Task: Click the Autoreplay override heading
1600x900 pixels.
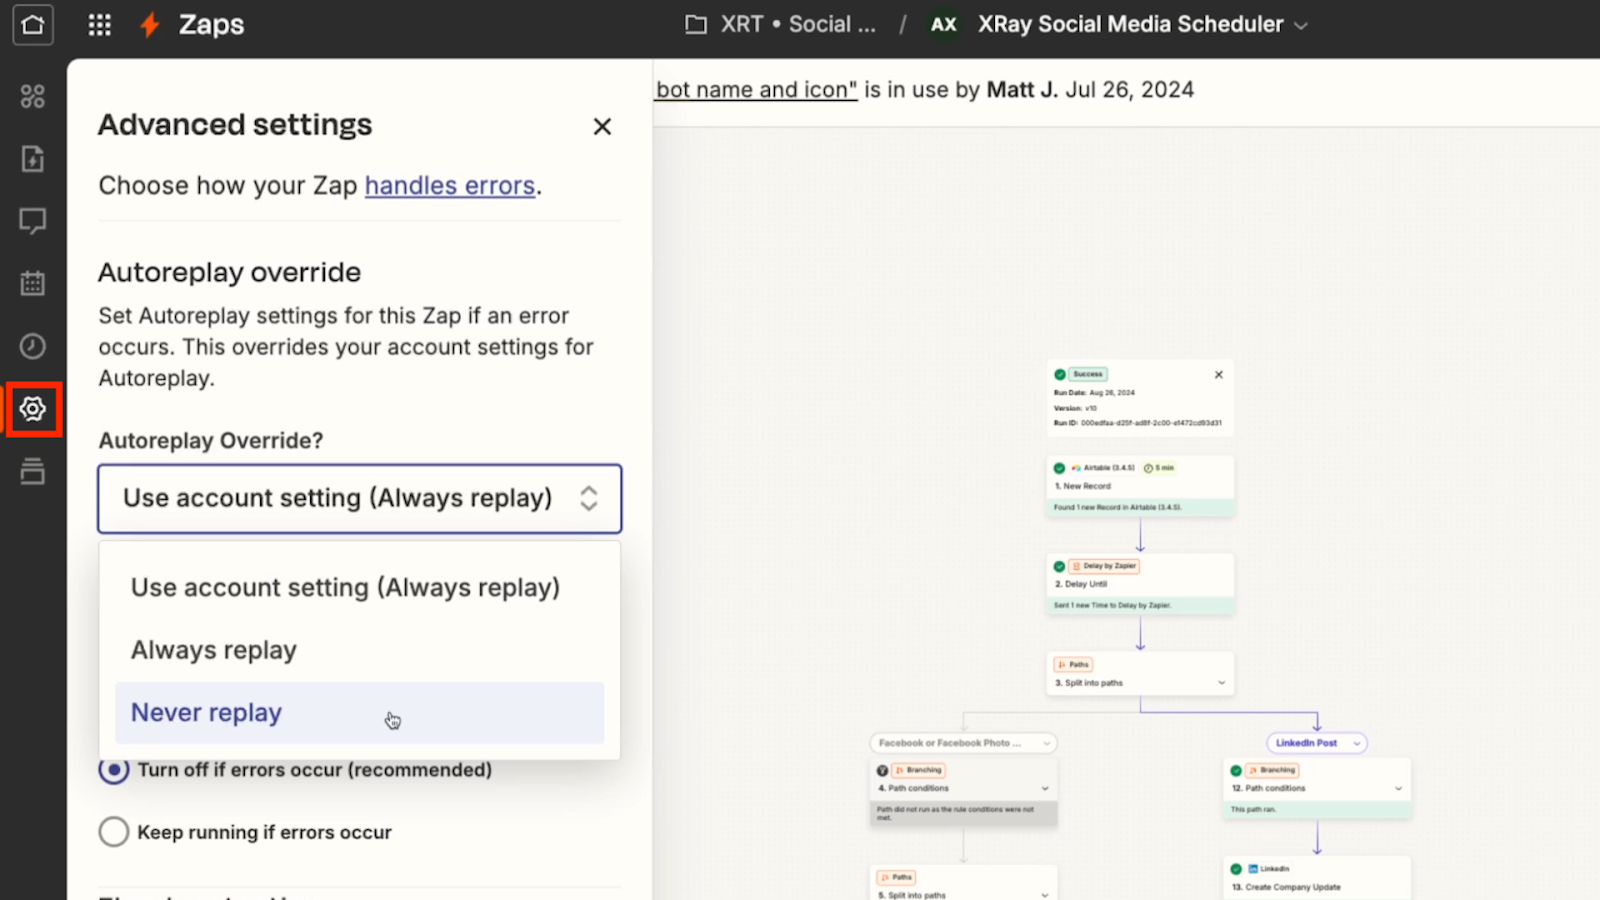Action: click(229, 272)
